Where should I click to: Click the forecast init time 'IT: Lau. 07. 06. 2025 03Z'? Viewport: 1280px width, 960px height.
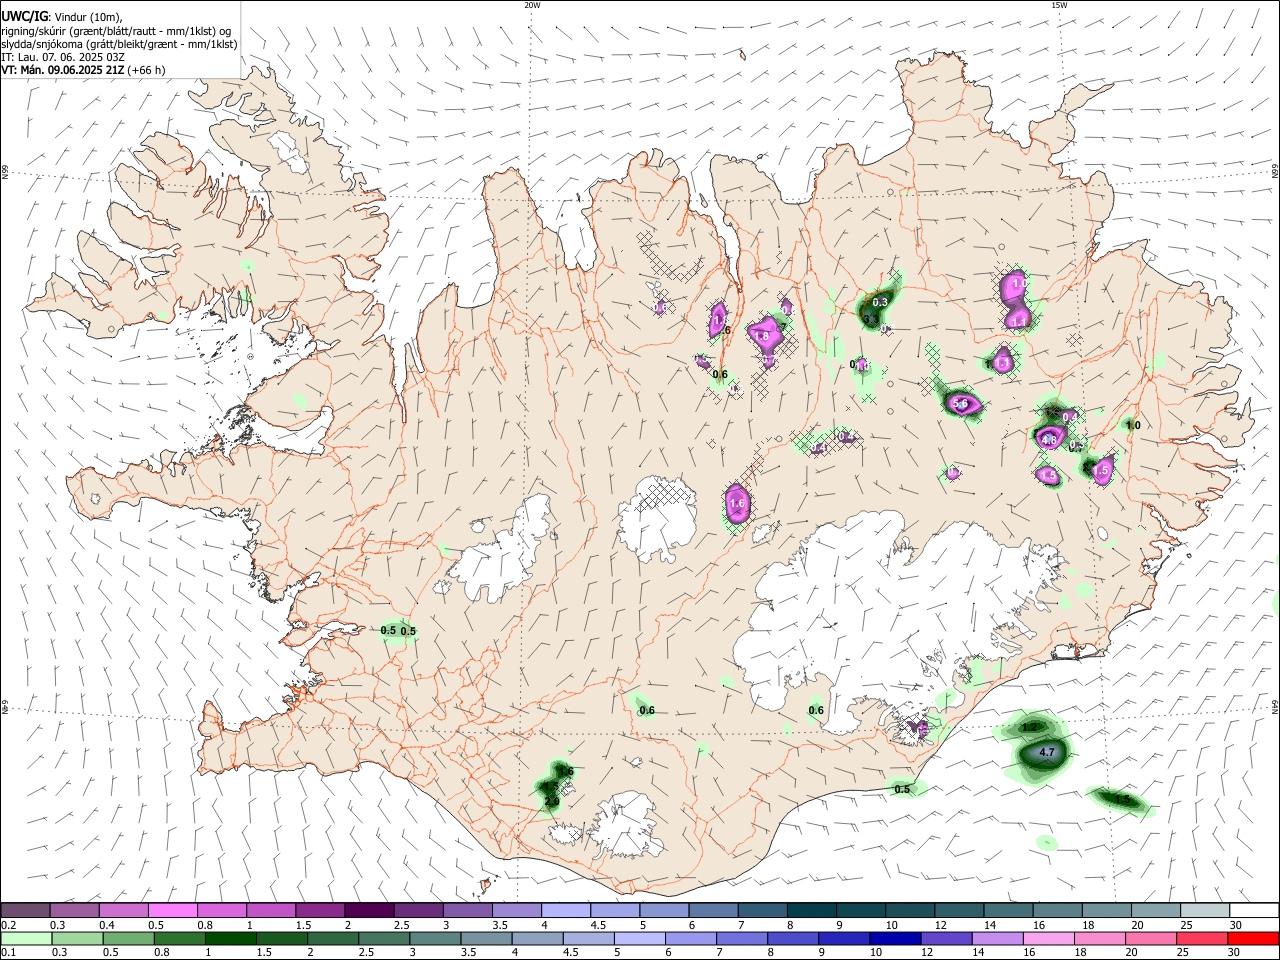click(x=63, y=57)
